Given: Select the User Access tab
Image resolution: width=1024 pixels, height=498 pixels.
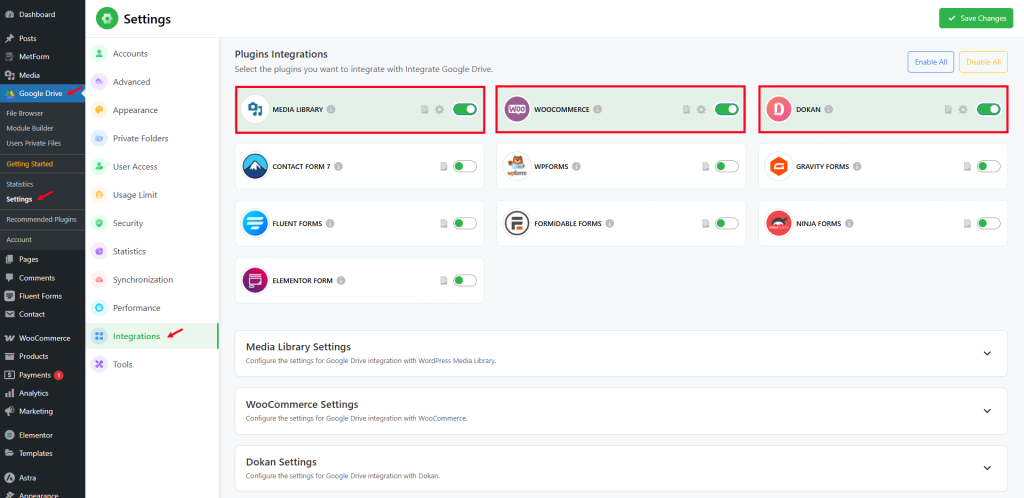Looking at the screenshot, I should click(152, 166).
